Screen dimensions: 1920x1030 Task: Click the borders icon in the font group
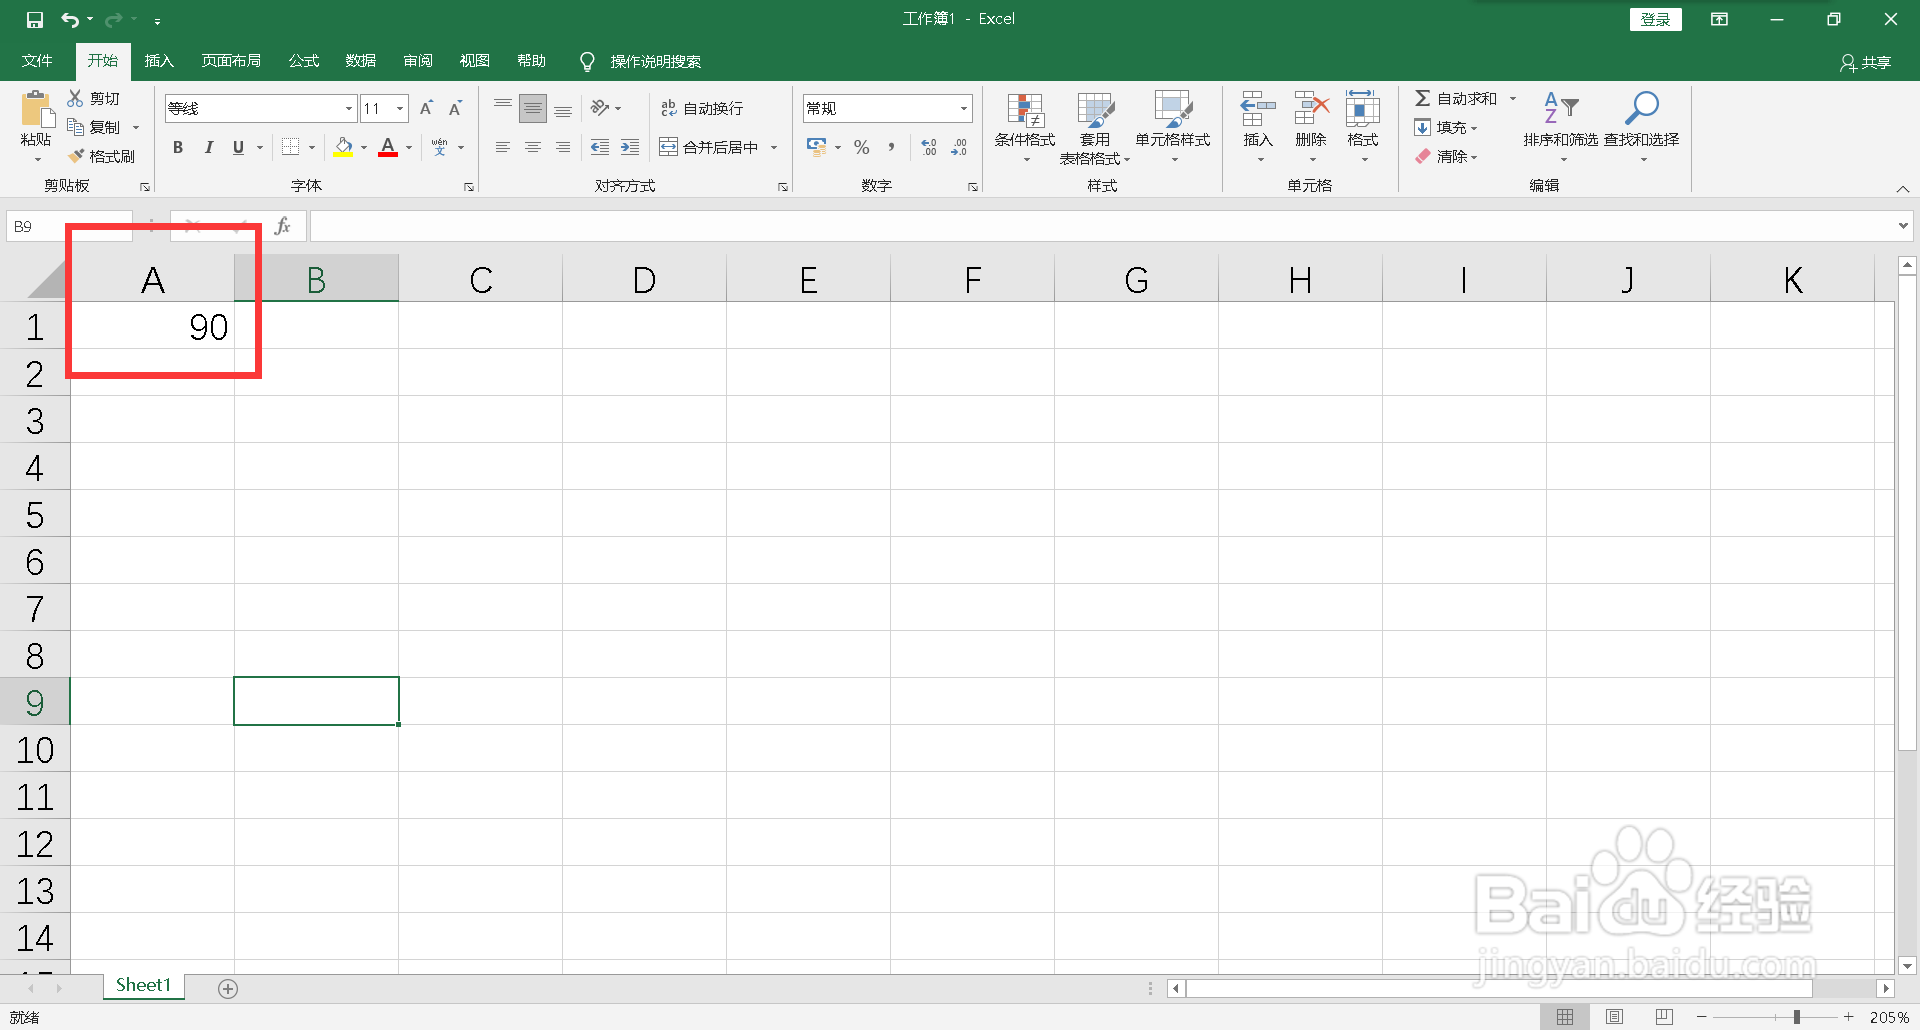(x=290, y=147)
